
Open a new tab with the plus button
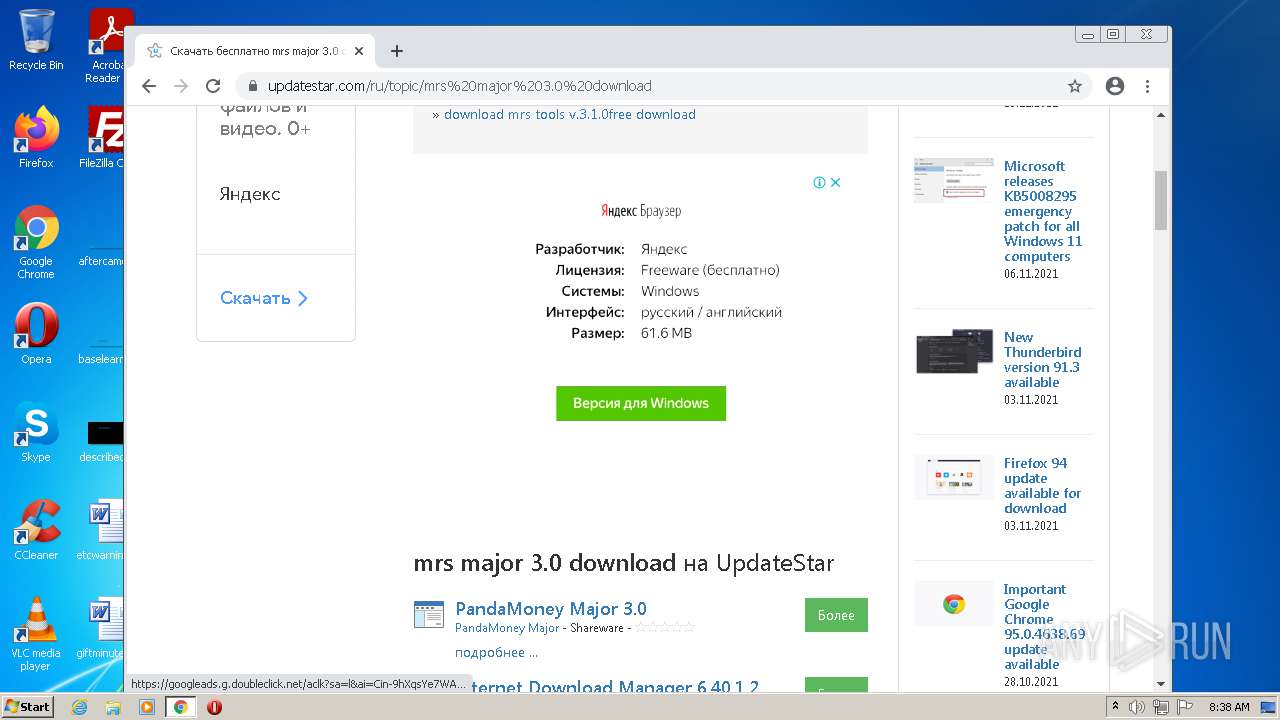tap(397, 51)
